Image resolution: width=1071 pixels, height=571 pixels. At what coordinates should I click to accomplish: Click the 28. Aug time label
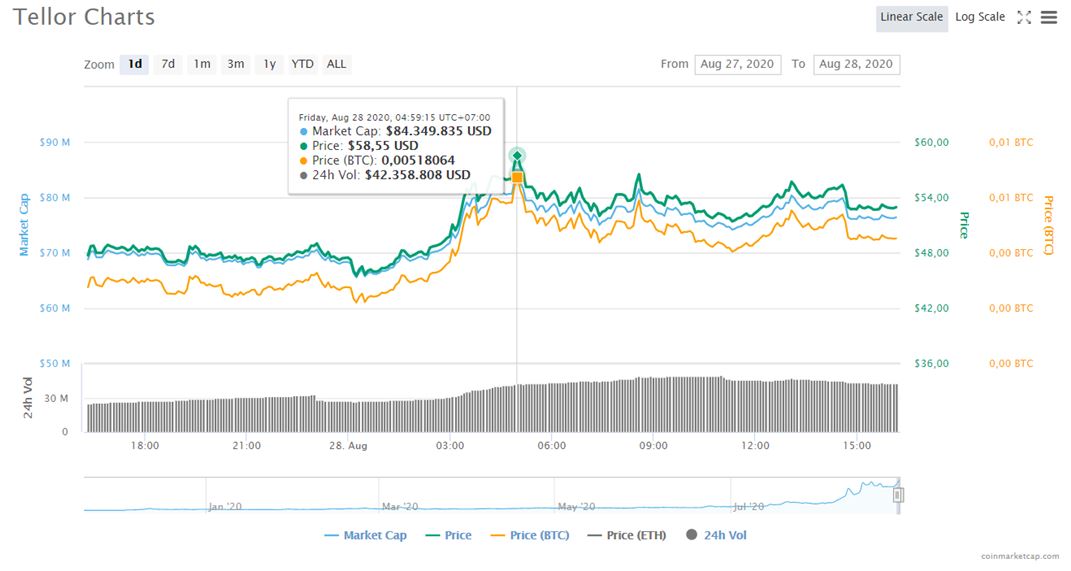tap(348, 445)
